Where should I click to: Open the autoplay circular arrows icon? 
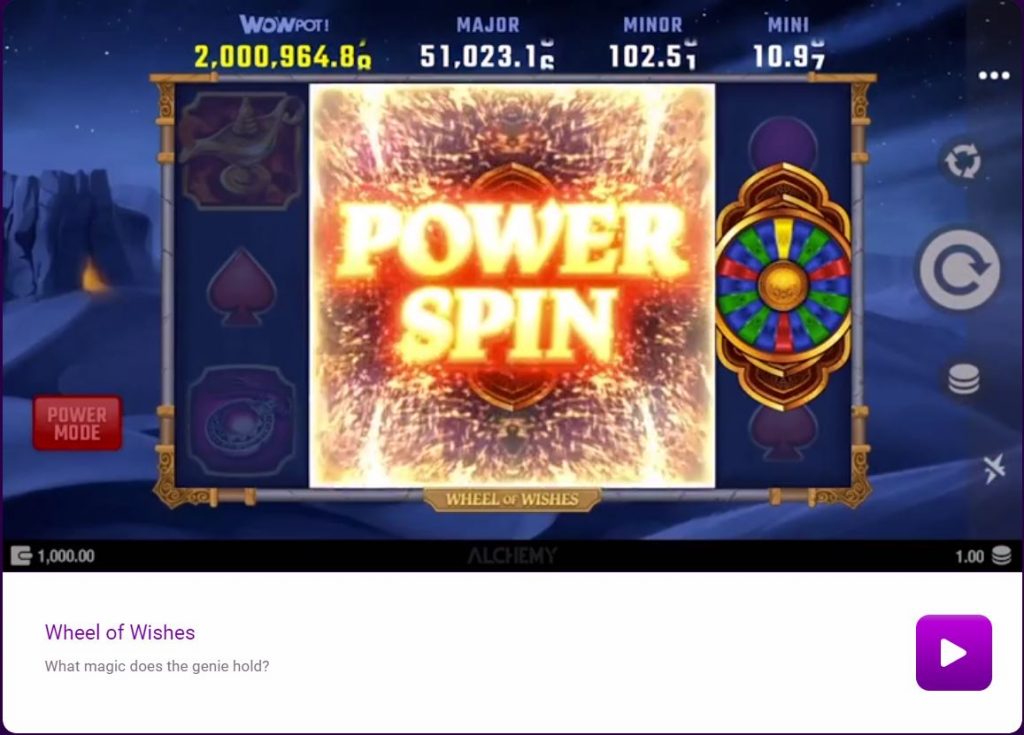coord(963,161)
